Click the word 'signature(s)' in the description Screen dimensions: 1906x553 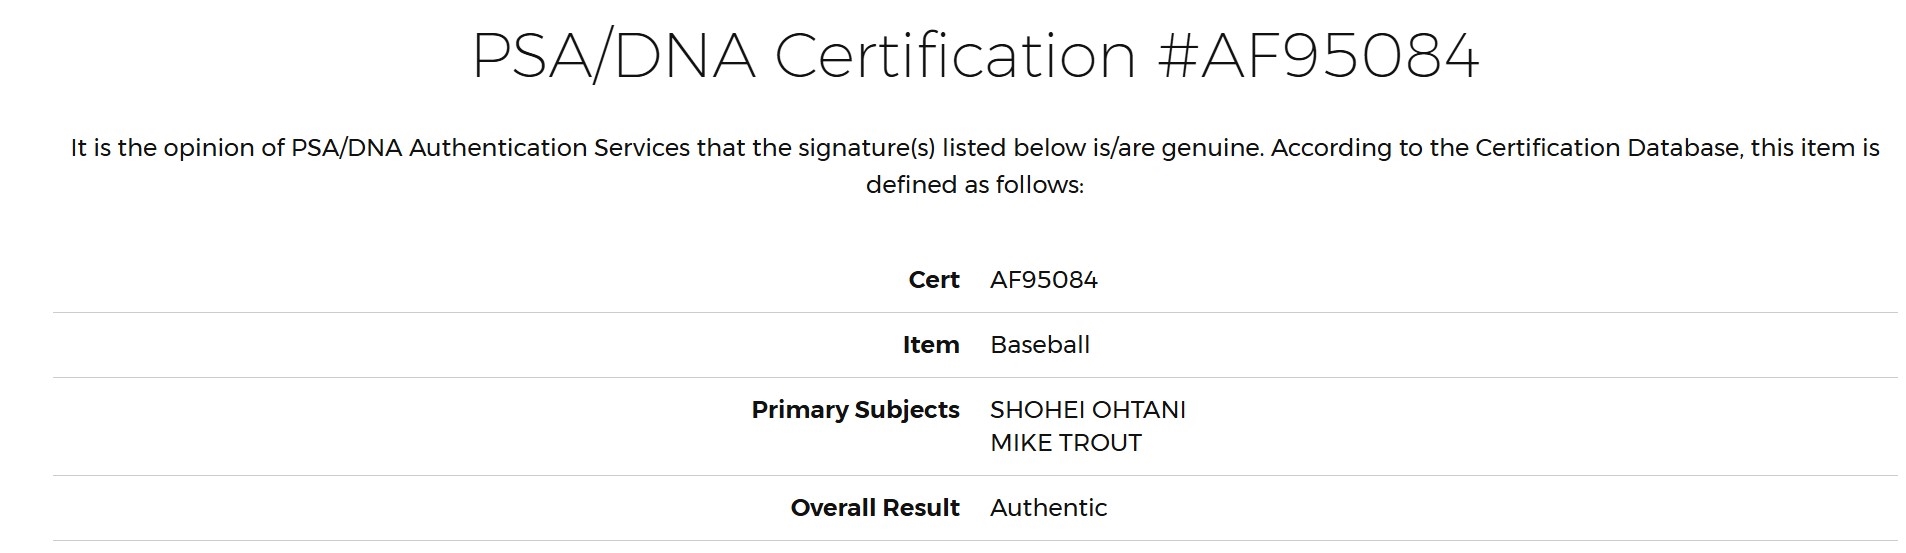tap(866, 149)
